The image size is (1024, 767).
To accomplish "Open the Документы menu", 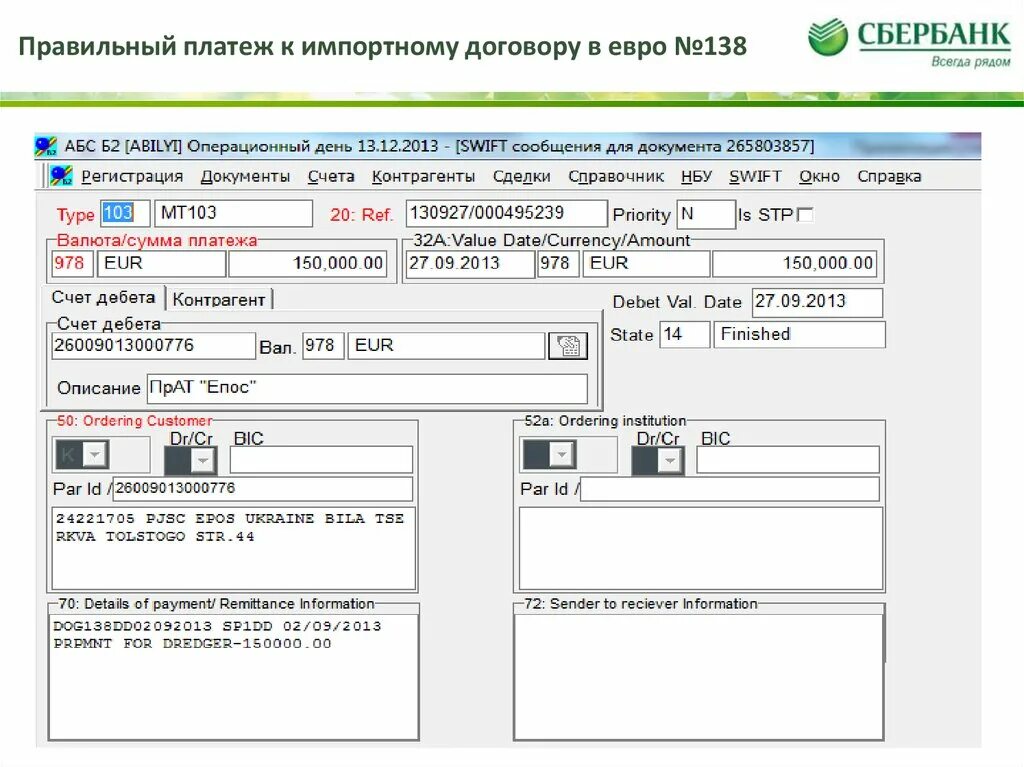I will 245,176.
